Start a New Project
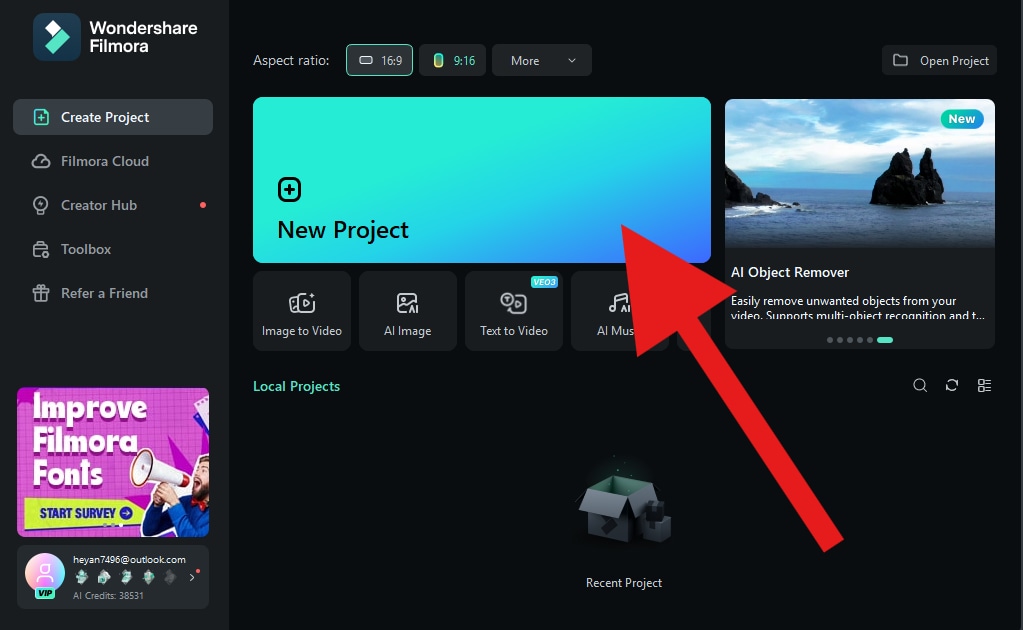Image resolution: width=1023 pixels, height=630 pixels. 481,180
